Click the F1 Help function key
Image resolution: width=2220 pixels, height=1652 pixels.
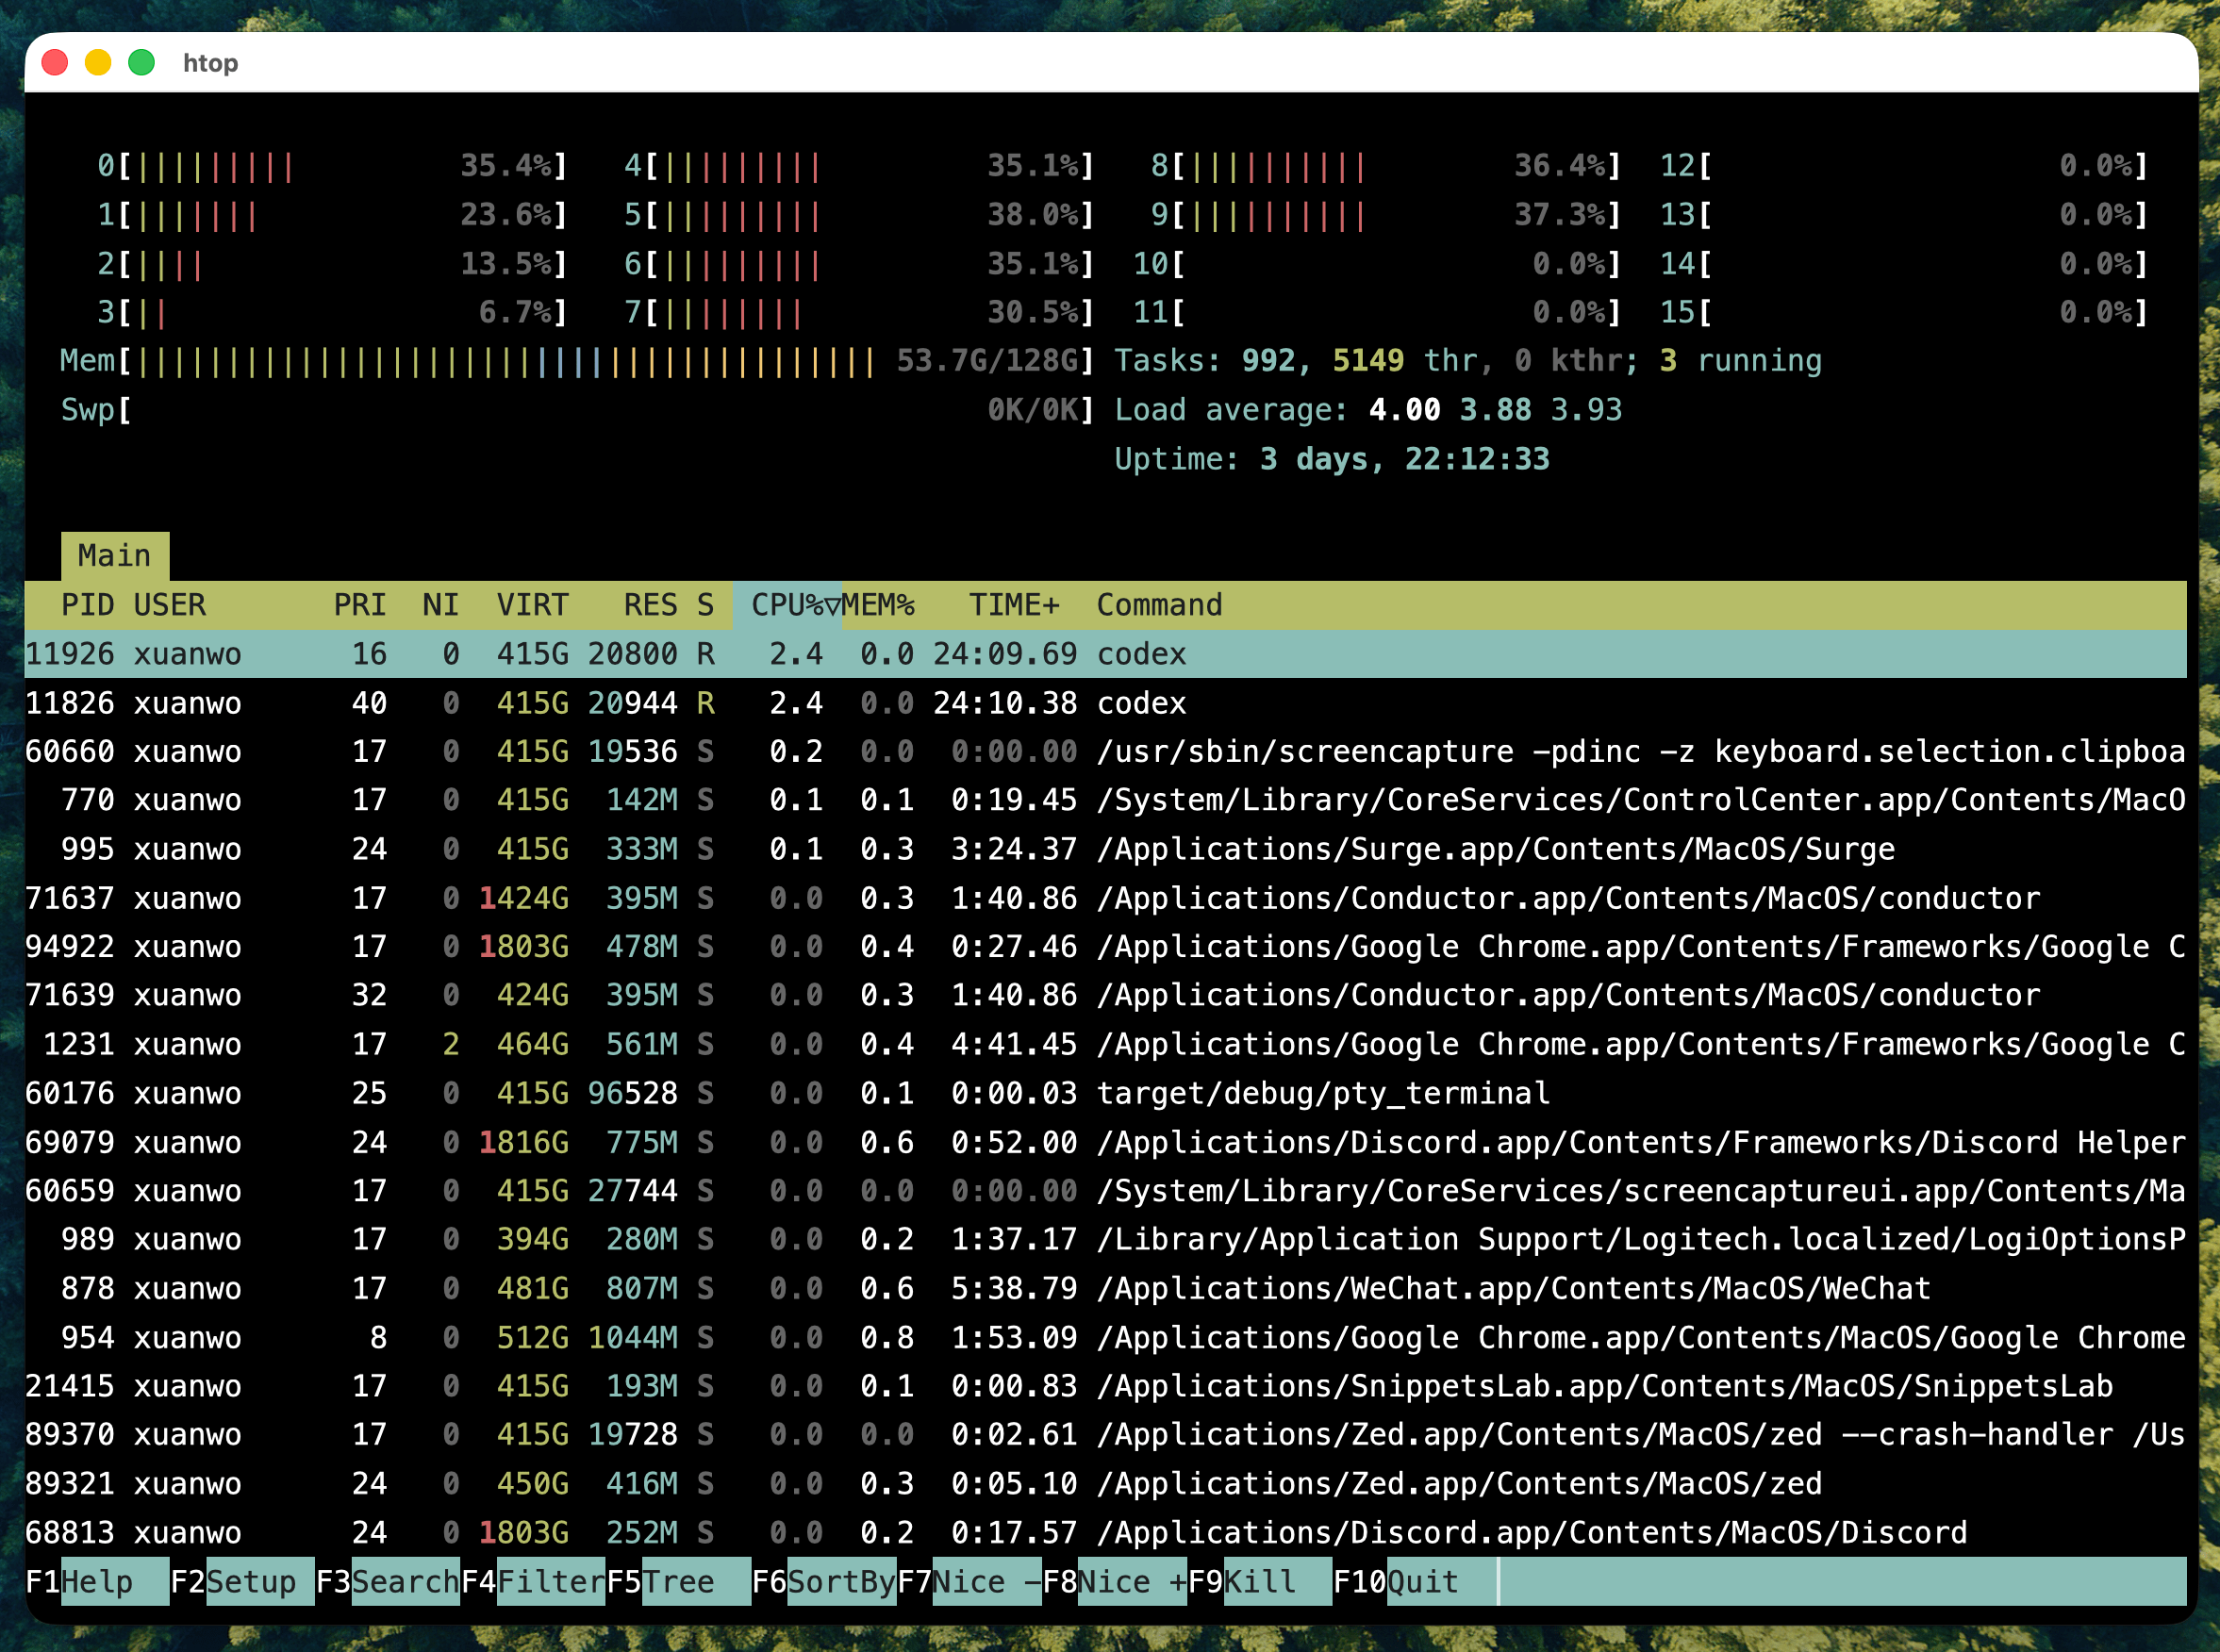pyautogui.click(x=97, y=1581)
